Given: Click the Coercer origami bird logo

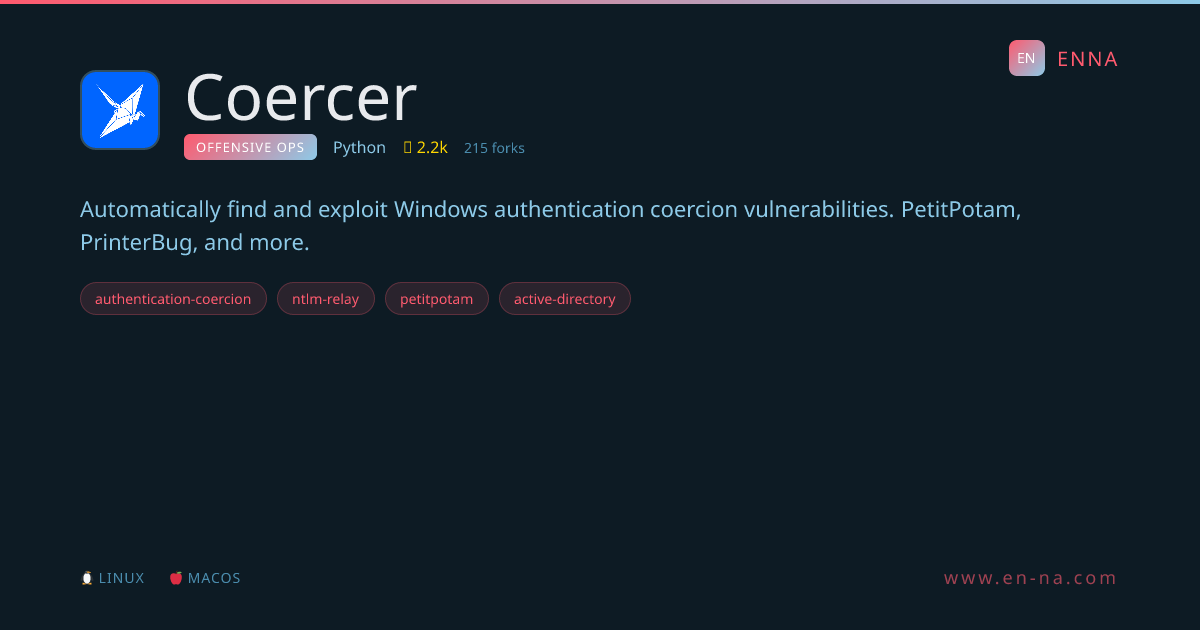Looking at the screenshot, I should (x=120, y=110).
